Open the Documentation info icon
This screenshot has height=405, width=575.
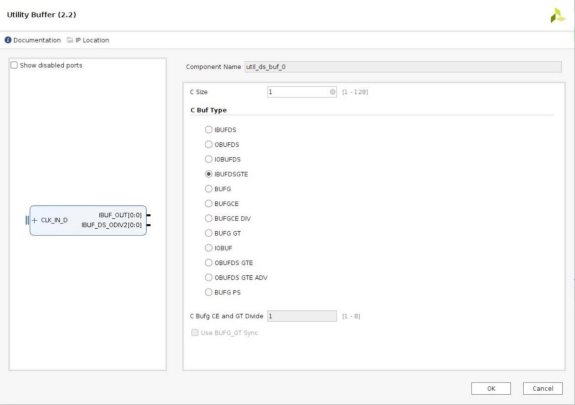pyautogui.click(x=8, y=40)
